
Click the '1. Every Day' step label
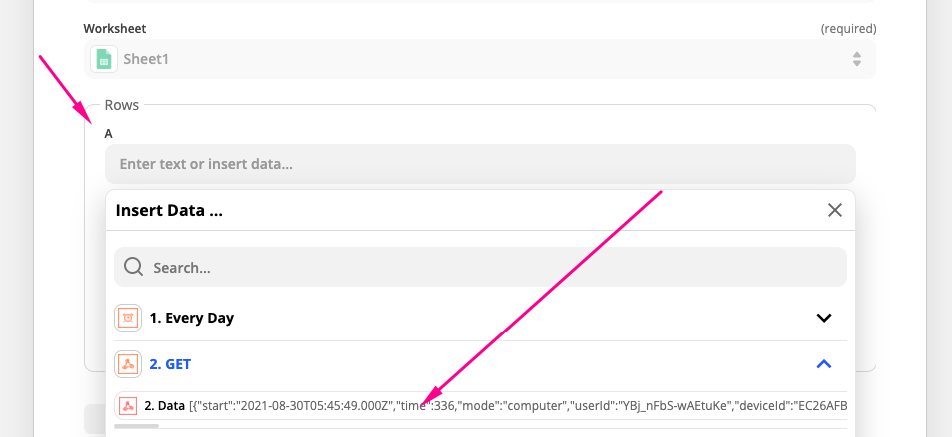[192, 318]
